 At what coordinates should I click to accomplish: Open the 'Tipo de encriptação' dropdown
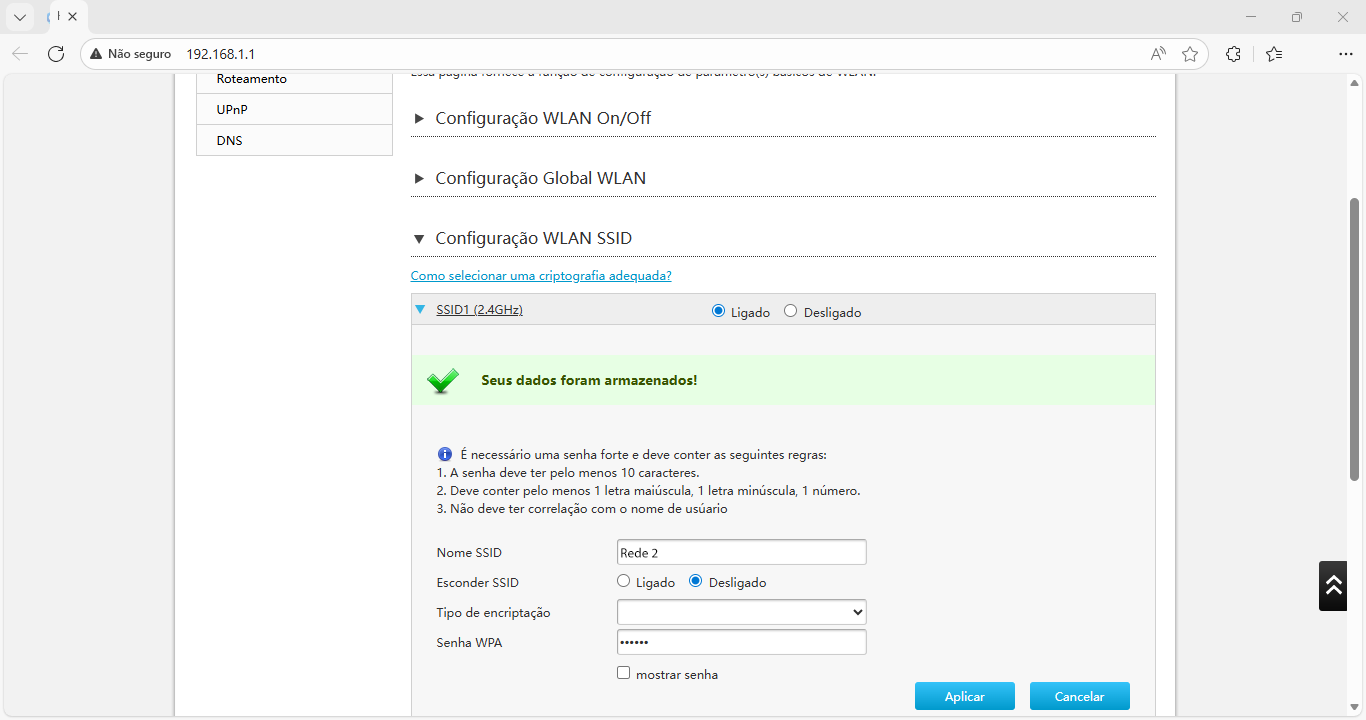[x=741, y=611]
